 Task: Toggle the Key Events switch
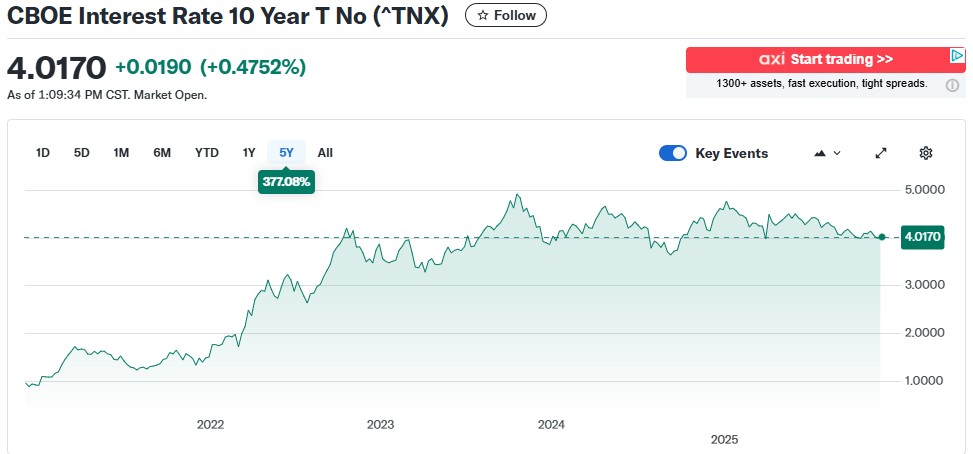click(x=673, y=153)
